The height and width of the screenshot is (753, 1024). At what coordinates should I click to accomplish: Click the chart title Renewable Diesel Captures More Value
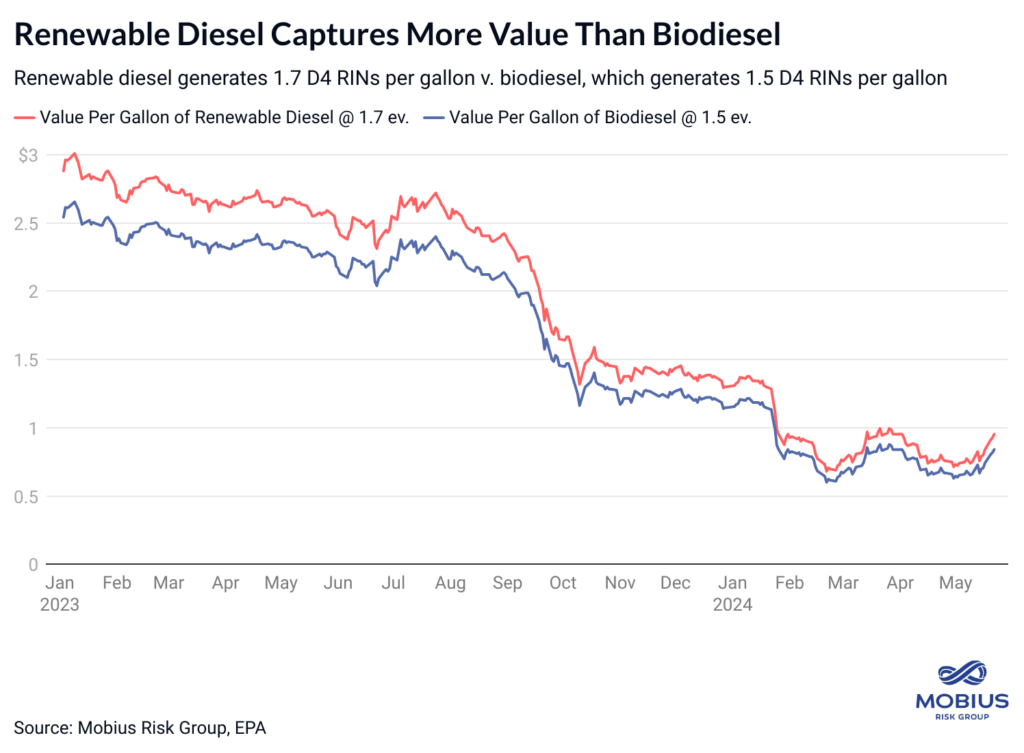pos(397,35)
